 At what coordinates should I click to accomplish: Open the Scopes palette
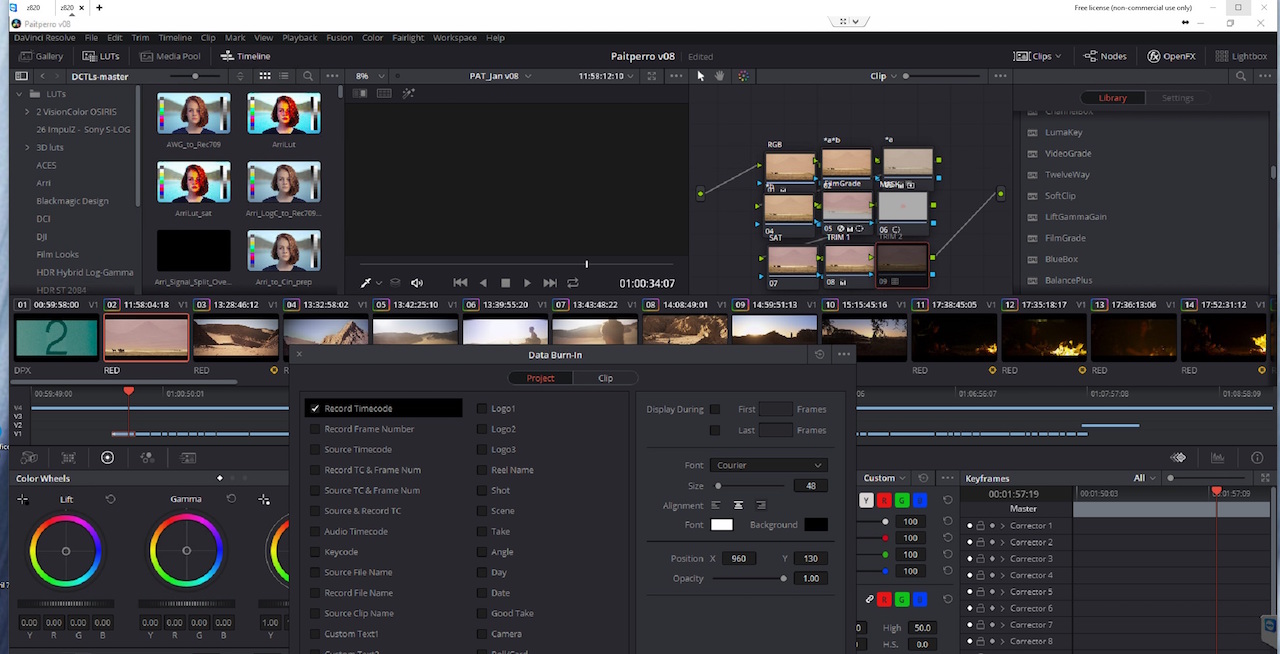1217,458
